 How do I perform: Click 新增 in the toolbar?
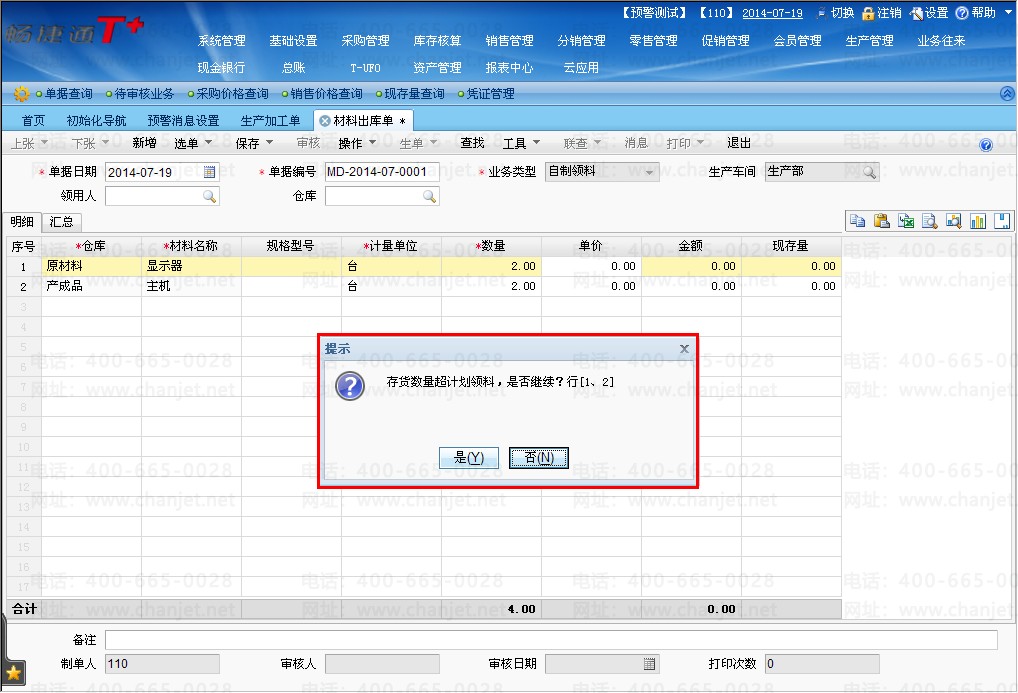(x=144, y=143)
